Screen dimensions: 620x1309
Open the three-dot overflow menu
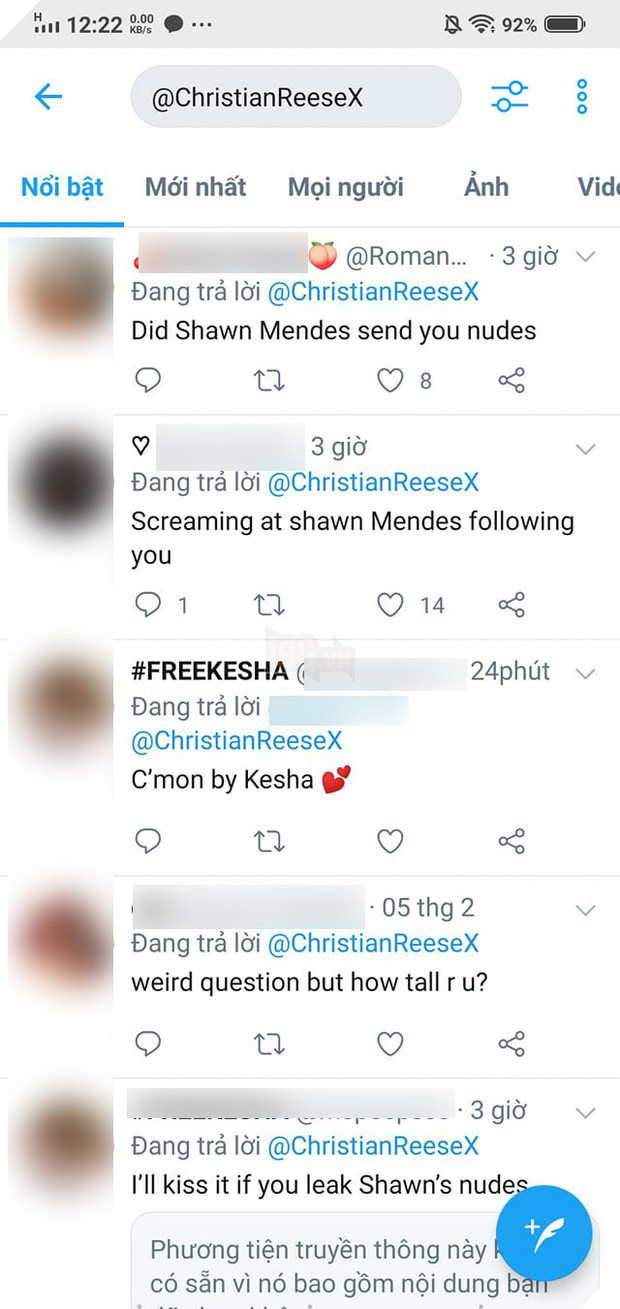tap(581, 96)
